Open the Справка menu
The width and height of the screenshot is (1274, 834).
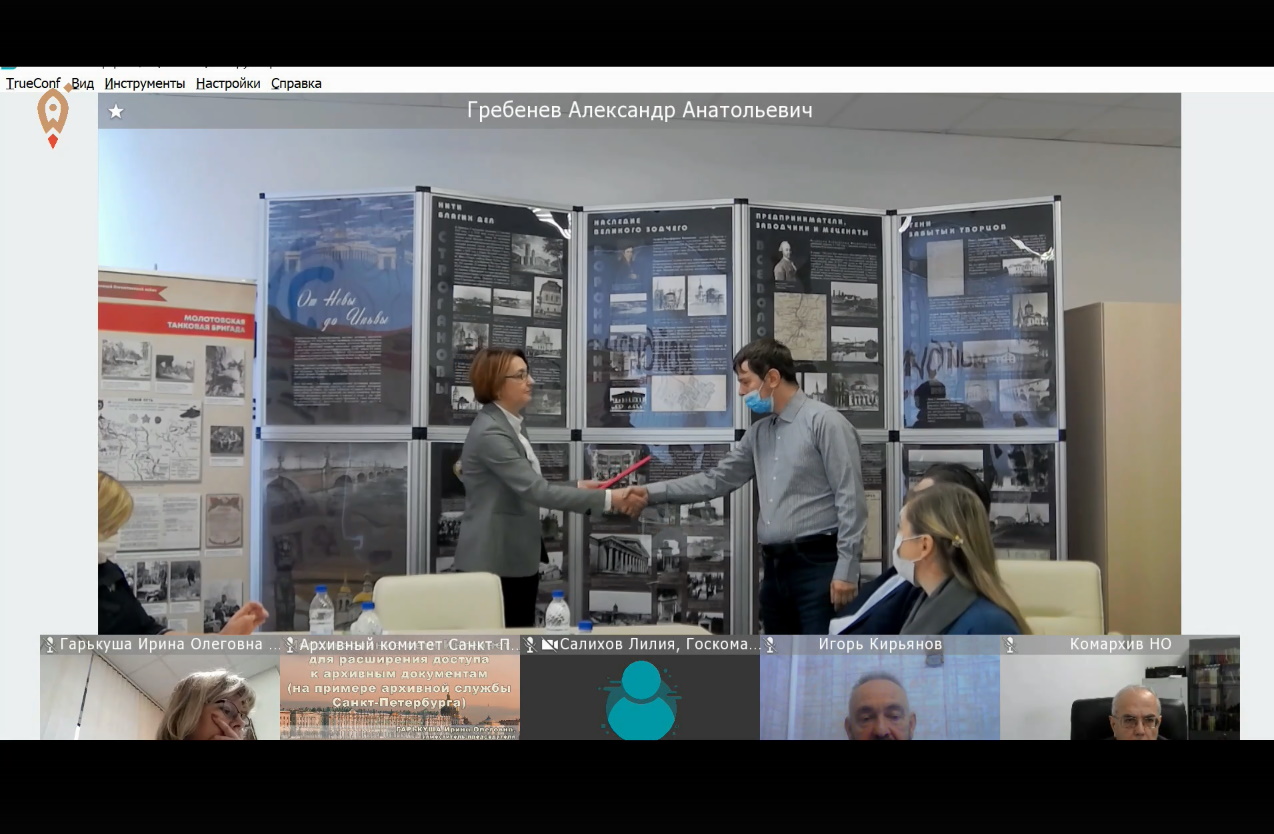point(296,83)
